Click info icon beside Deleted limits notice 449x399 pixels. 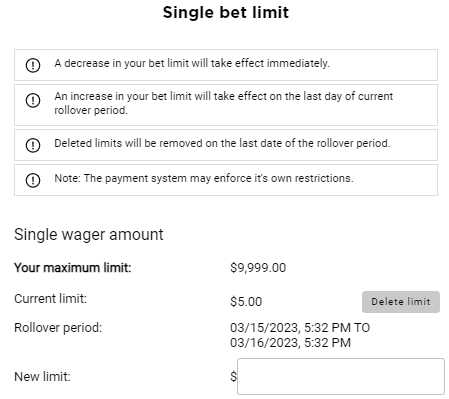(x=33, y=145)
